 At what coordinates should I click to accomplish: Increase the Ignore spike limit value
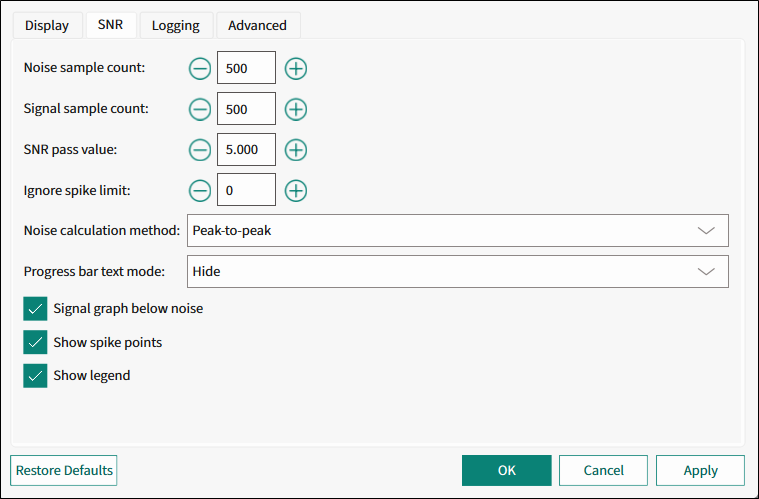(x=296, y=190)
